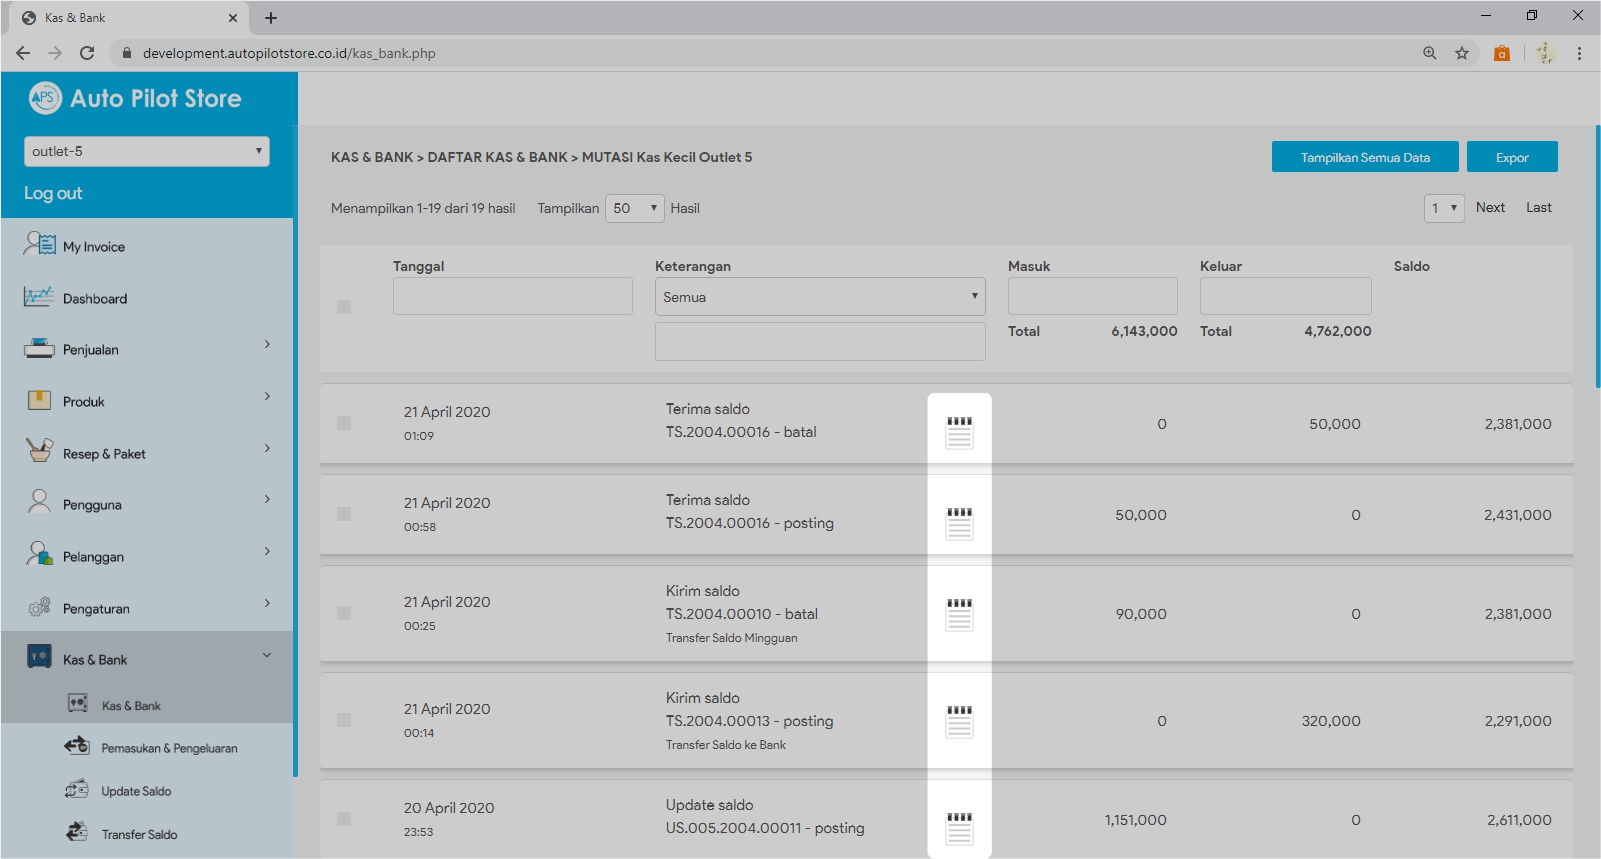Click the Transfer Saldo sidebar icon
Image resolution: width=1601 pixels, height=859 pixels.
pyautogui.click(x=77, y=833)
